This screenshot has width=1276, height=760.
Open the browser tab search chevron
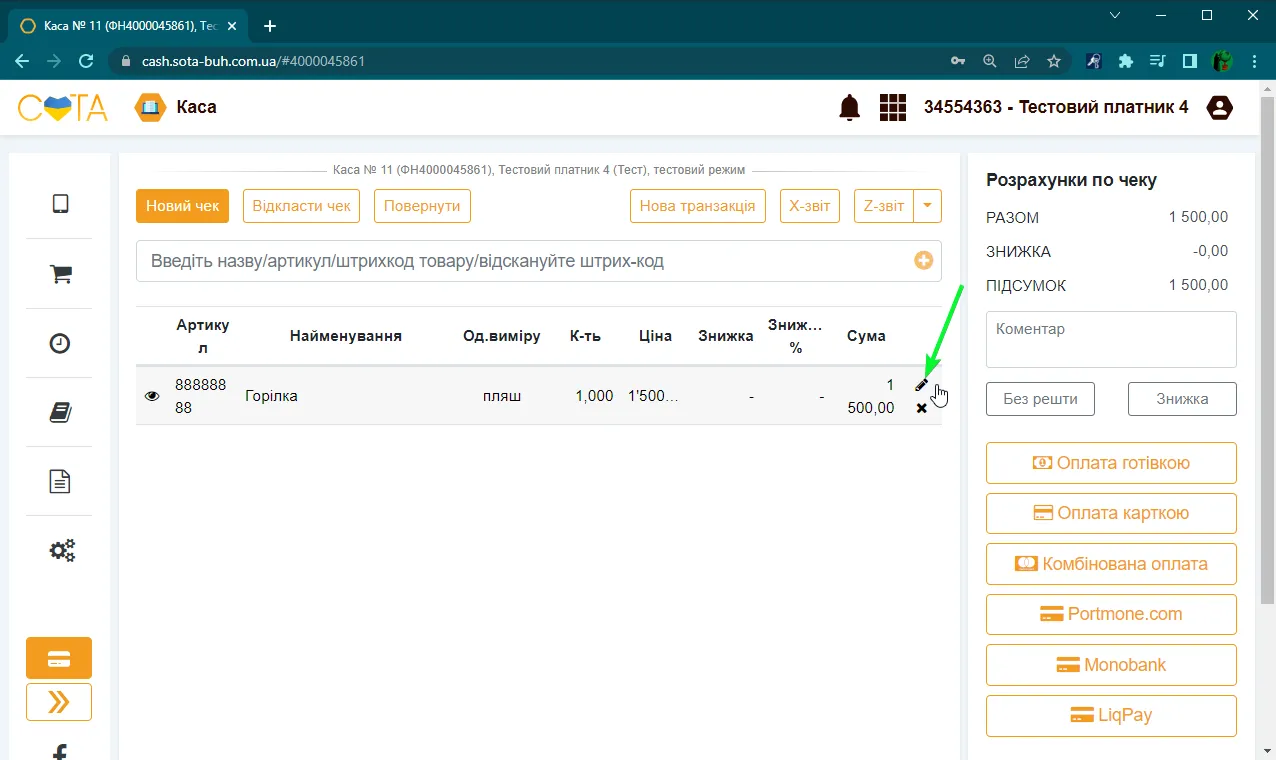[x=1116, y=15]
